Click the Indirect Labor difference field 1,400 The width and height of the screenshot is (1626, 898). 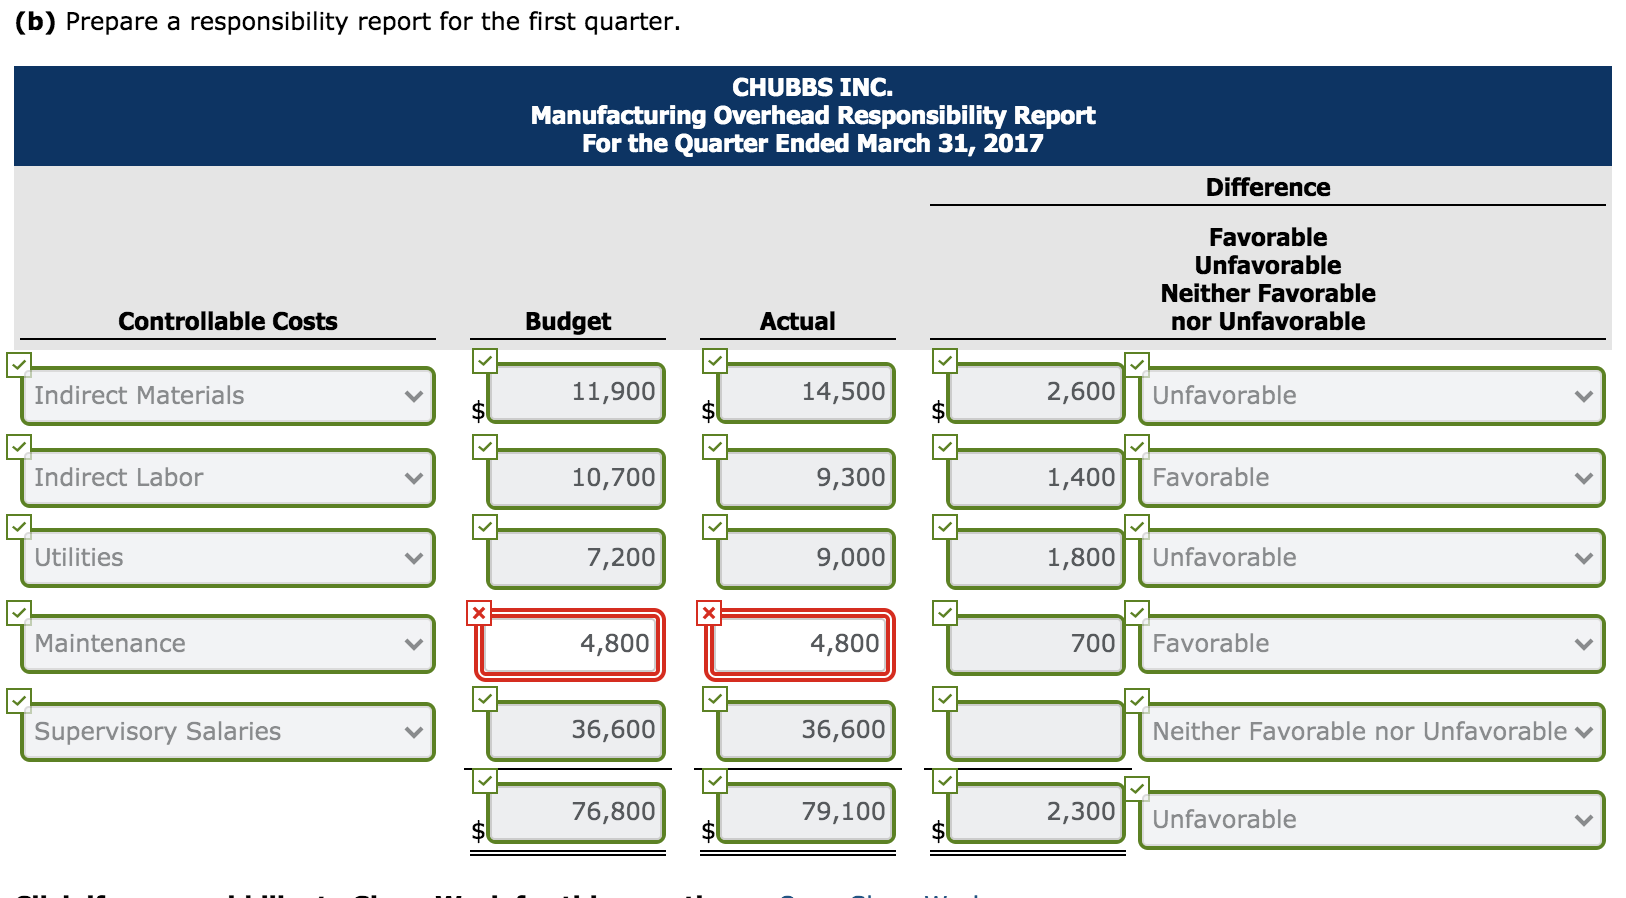click(1036, 479)
